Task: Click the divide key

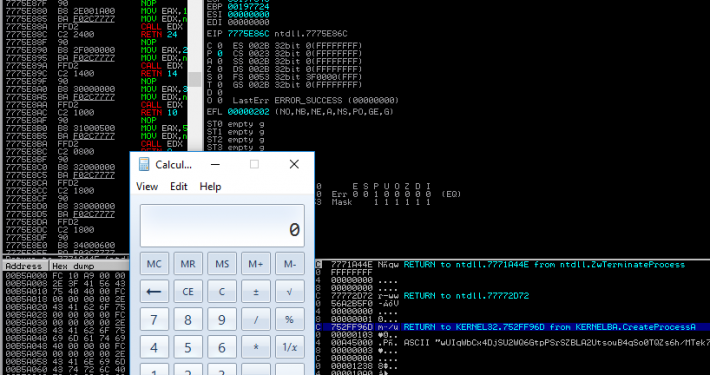Action: (x=256, y=320)
